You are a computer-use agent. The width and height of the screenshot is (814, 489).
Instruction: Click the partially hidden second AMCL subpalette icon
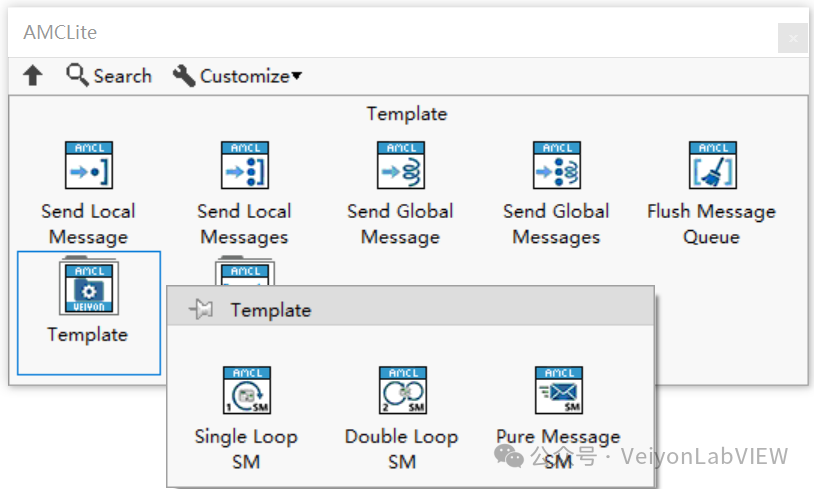[245, 271]
